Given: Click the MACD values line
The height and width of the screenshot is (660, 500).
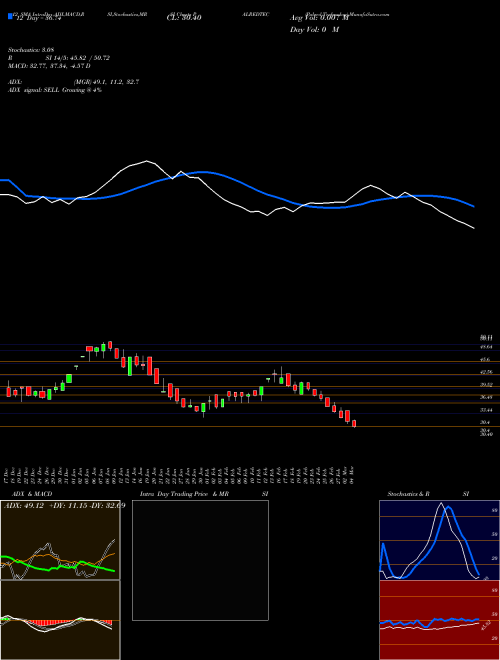Looking at the screenshot, I should pyautogui.click(x=49, y=66).
